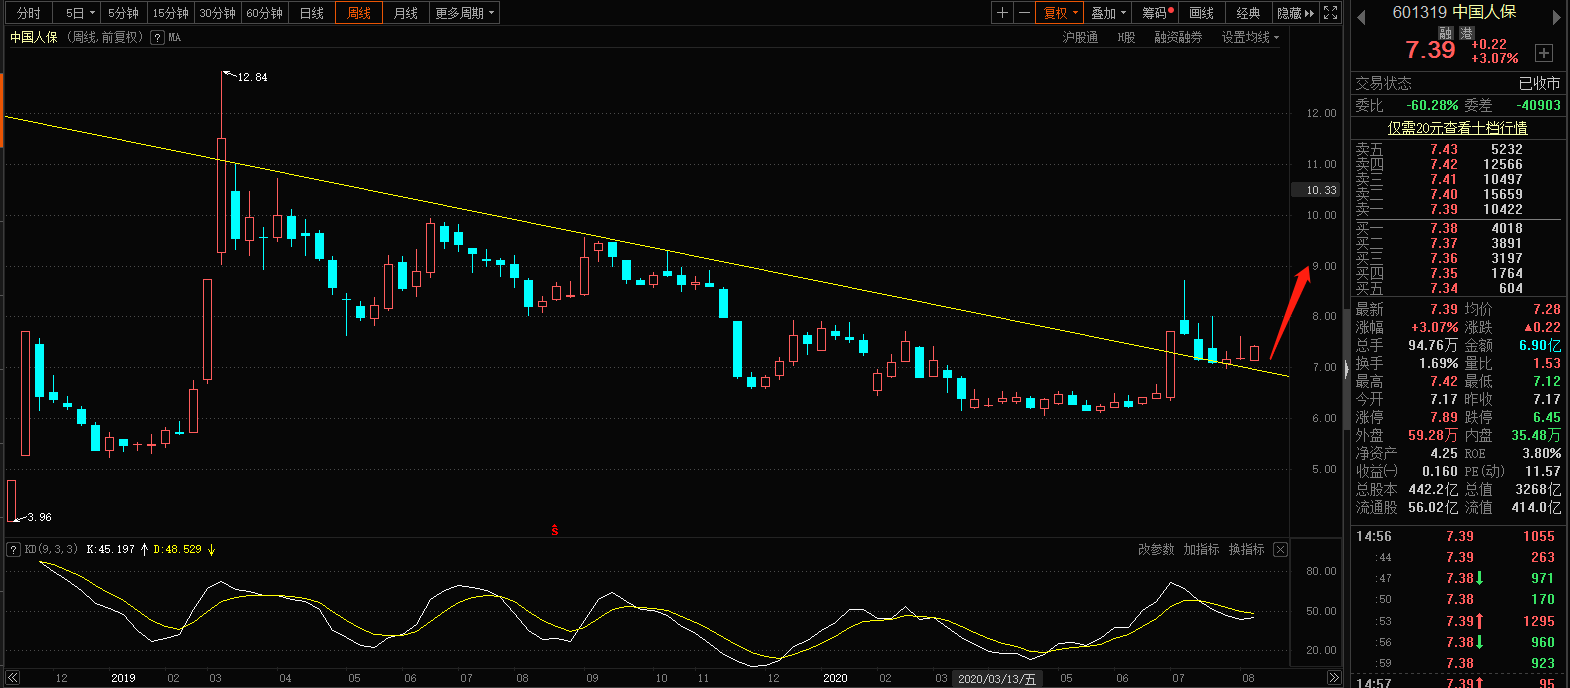Viewport: 1570px width, 688px height.
Task: Add stock to watchlist with plus box
Action: tap(1544, 52)
